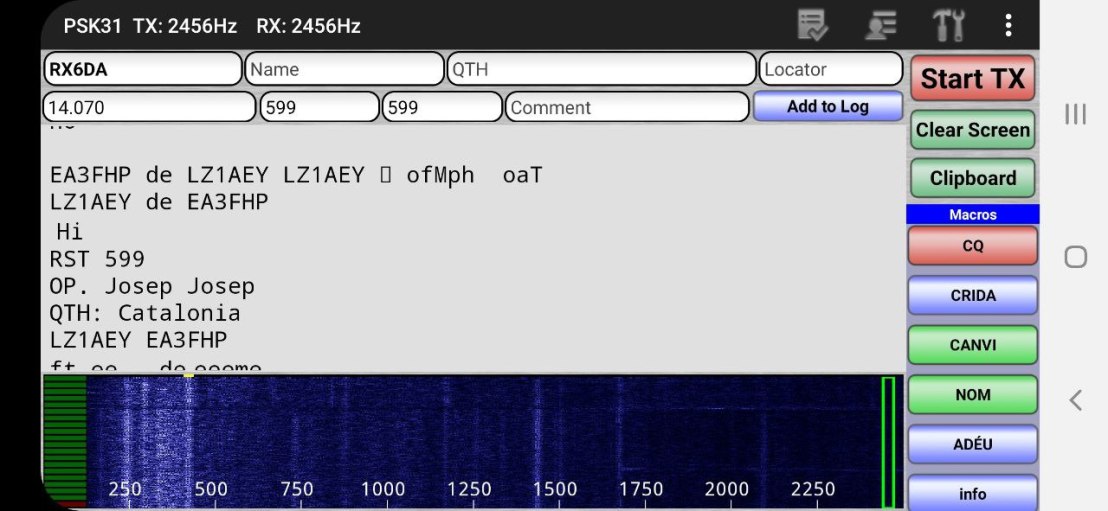Tap the Android back arrow

(x=1075, y=400)
